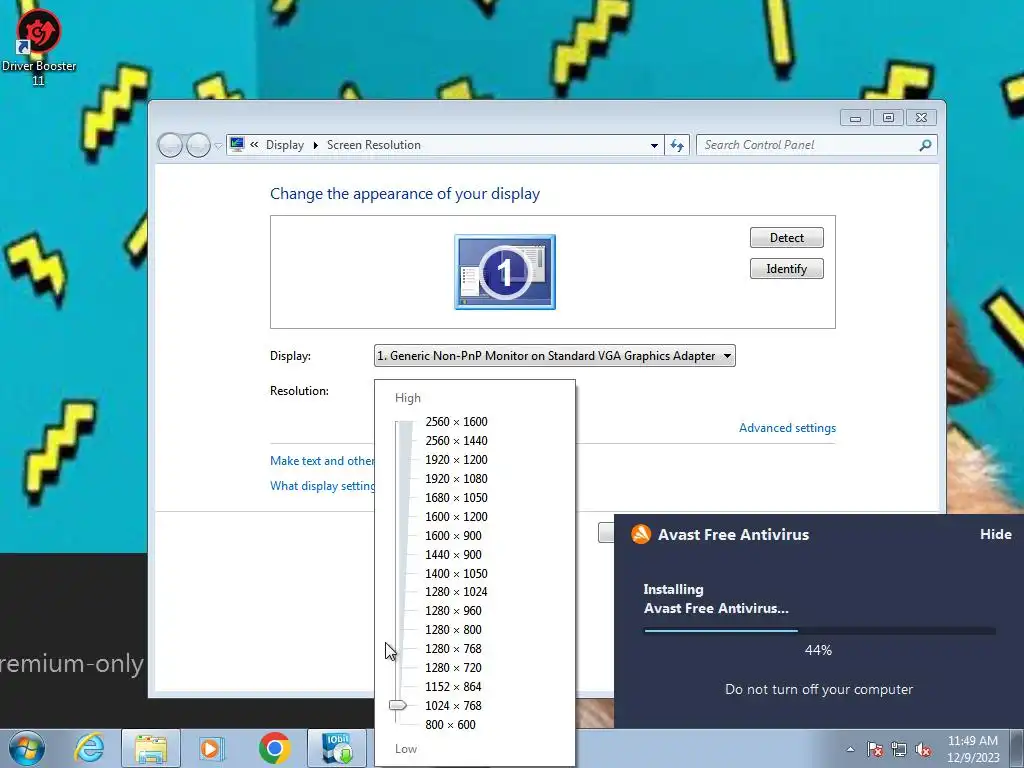Screen dimensions: 1024x768
Task: Click the Identify button
Action: click(786, 269)
